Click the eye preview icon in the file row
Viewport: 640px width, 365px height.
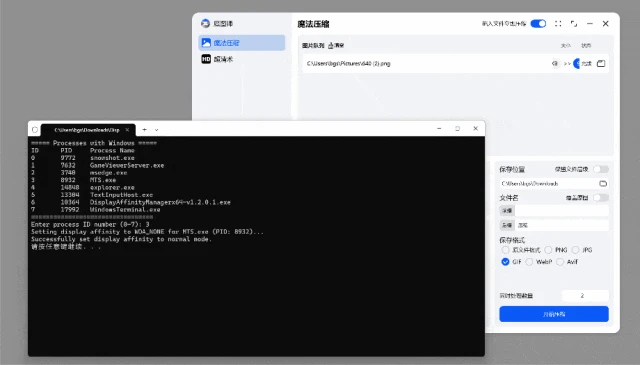pyautogui.click(x=555, y=64)
